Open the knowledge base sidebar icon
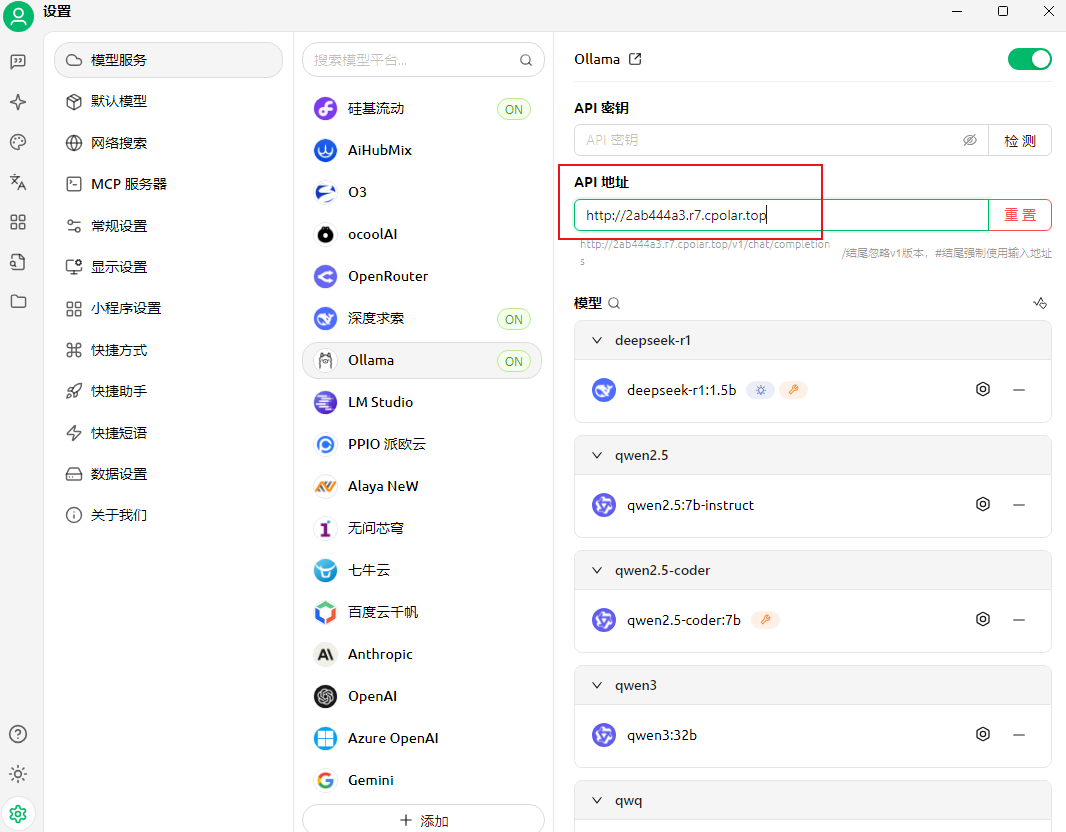The height and width of the screenshot is (832, 1066). coord(18,262)
